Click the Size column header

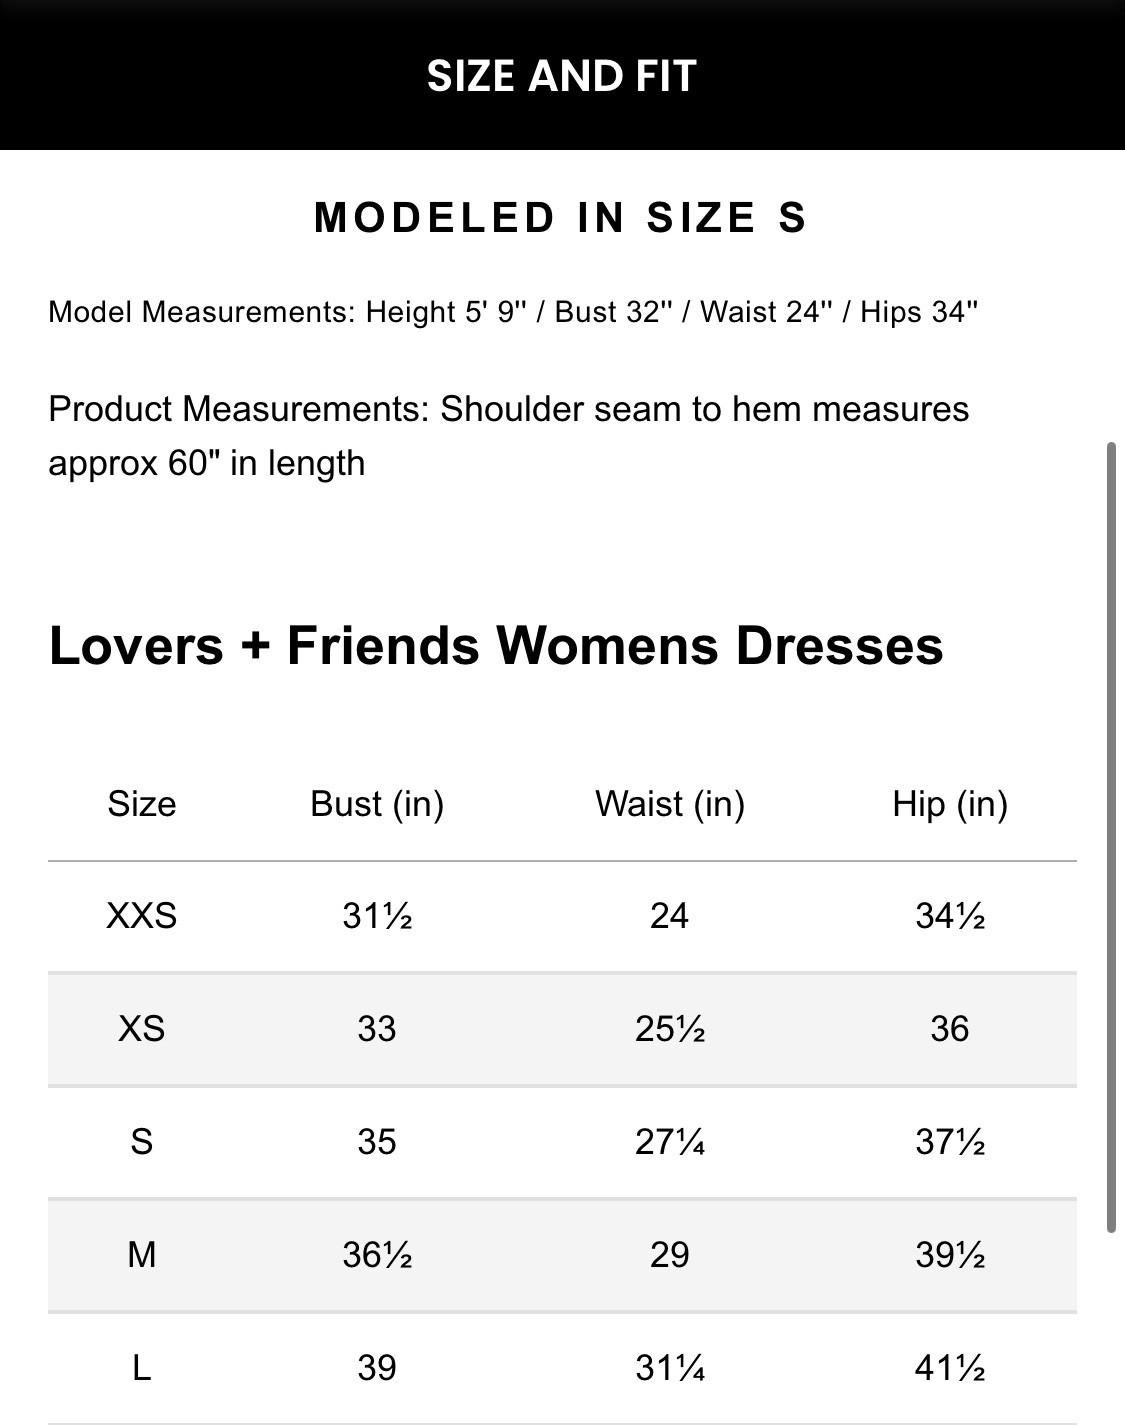[142, 804]
